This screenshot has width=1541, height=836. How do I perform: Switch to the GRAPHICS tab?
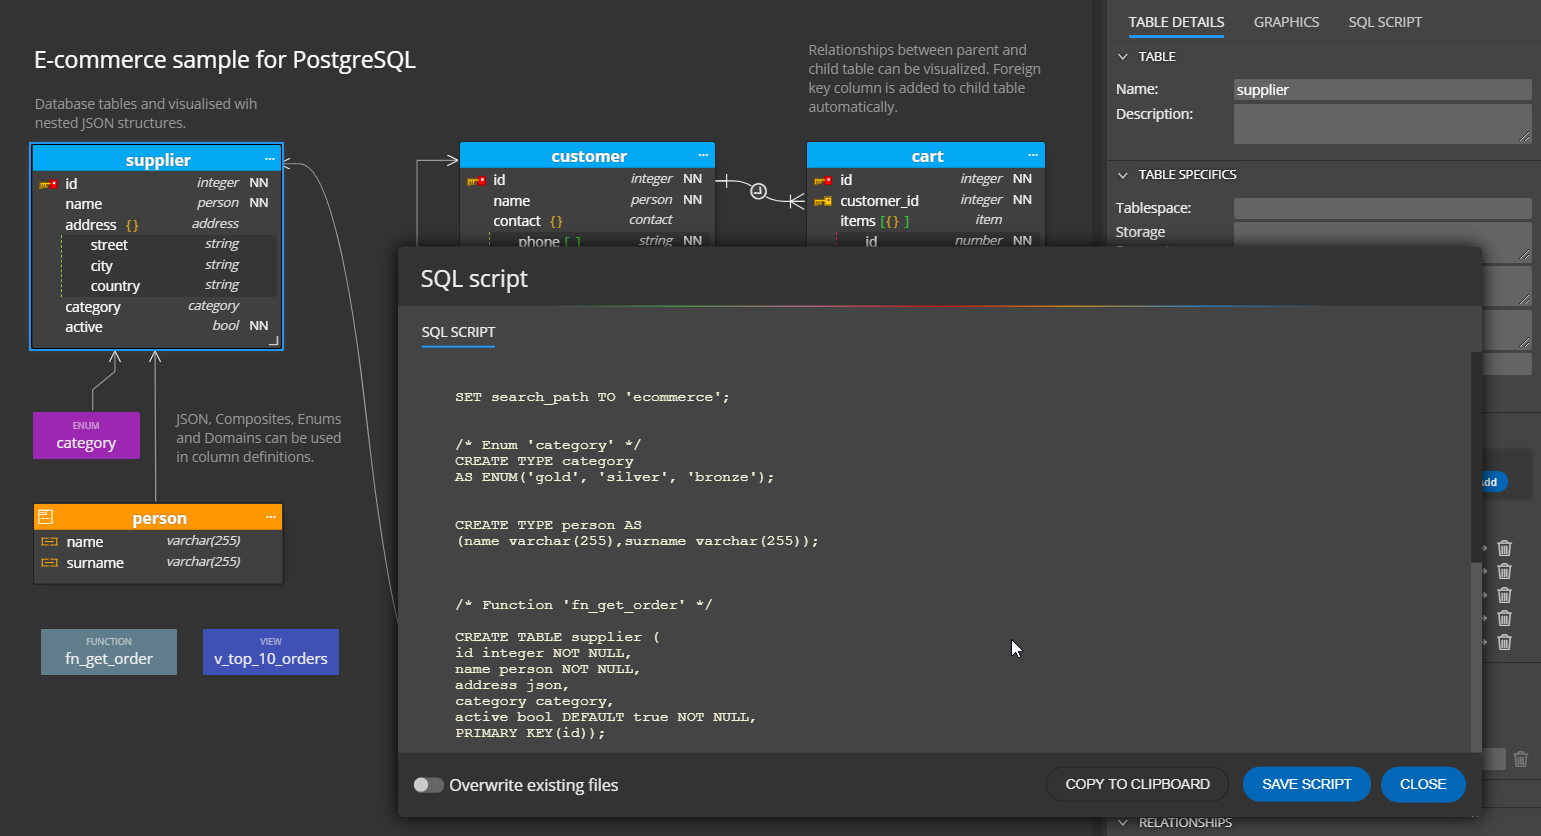pos(1286,22)
